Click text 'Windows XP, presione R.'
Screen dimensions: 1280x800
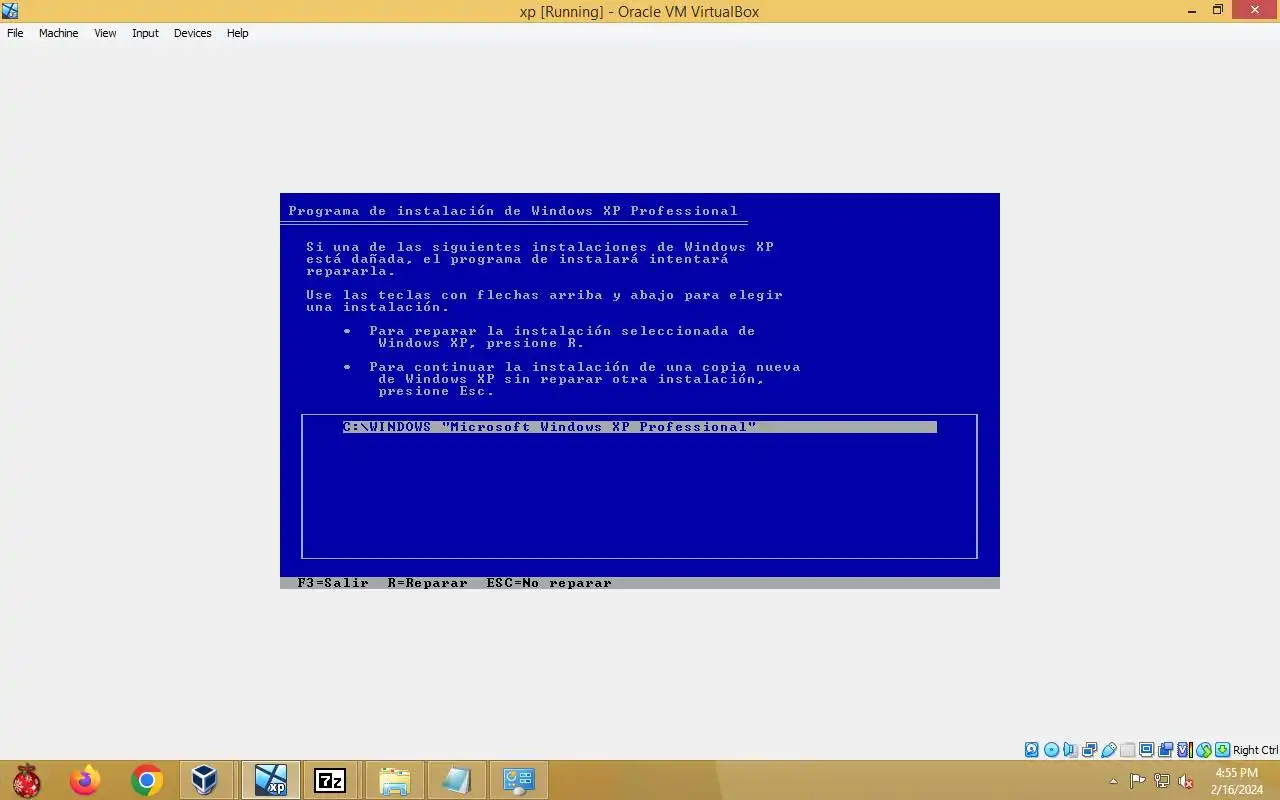tap(481, 343)
